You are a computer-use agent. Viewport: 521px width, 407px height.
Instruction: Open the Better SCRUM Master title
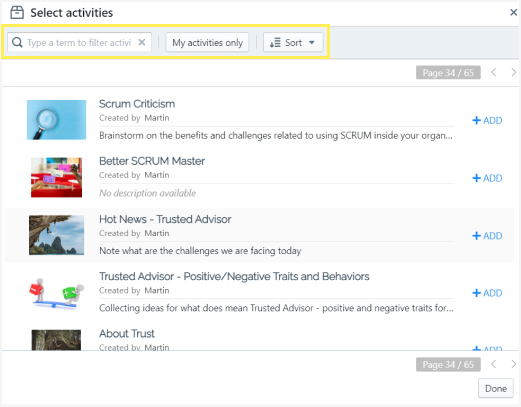(x=152, y=161)
